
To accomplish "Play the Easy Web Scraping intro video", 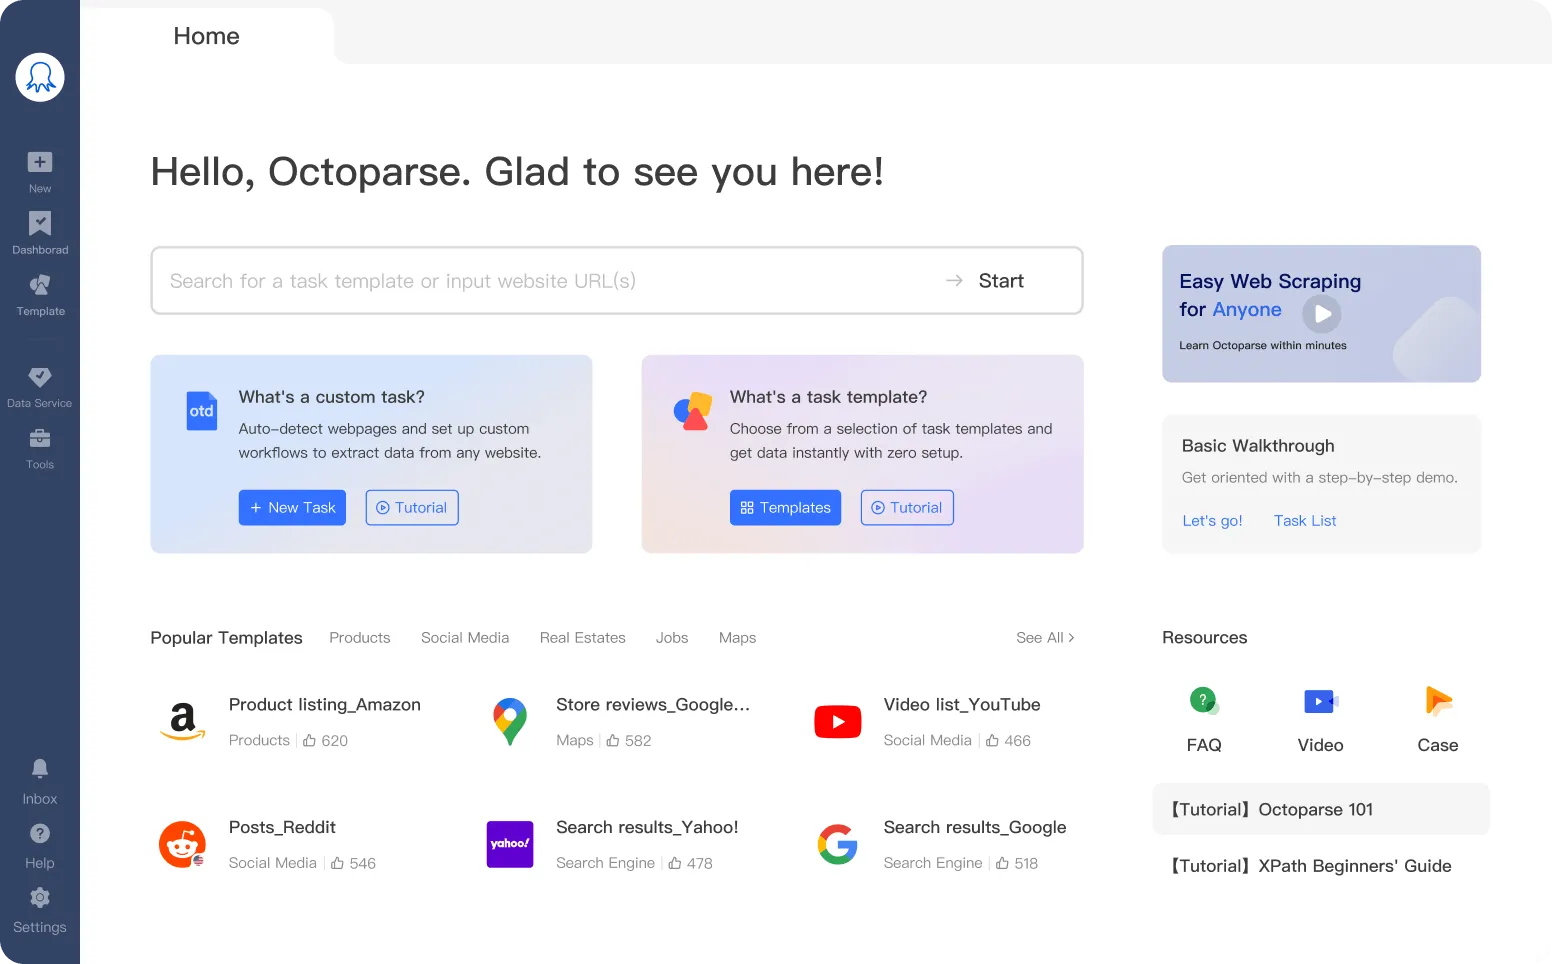I will 1321,313.
